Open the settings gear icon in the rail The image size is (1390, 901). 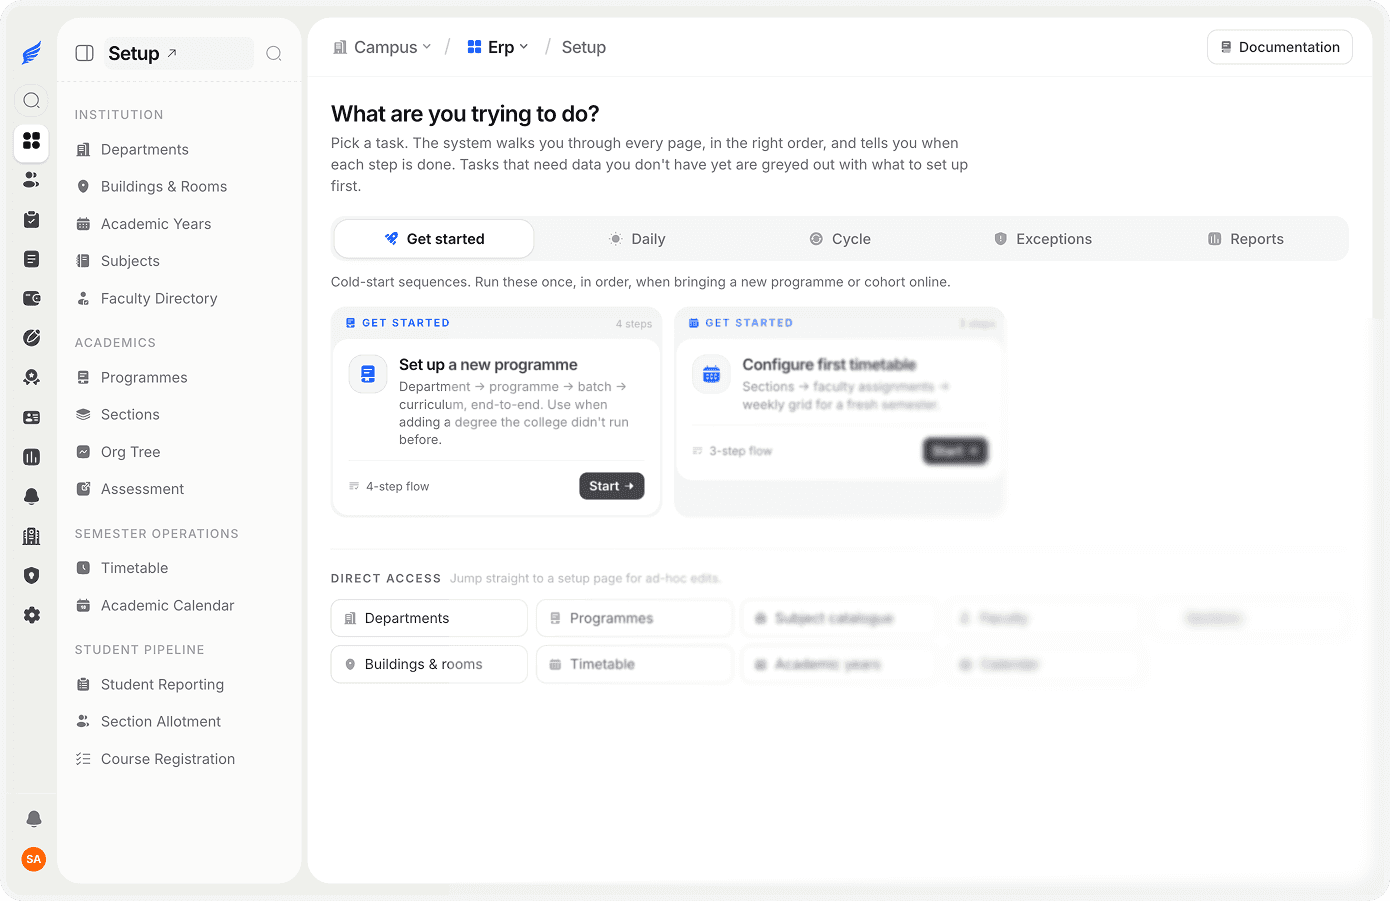(32, 615)
